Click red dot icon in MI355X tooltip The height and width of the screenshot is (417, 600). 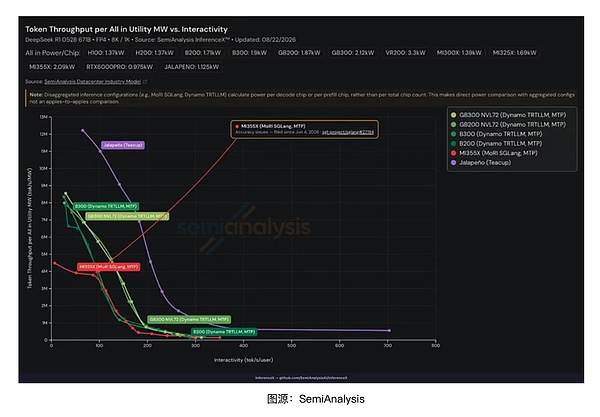(x=237, y=126)
